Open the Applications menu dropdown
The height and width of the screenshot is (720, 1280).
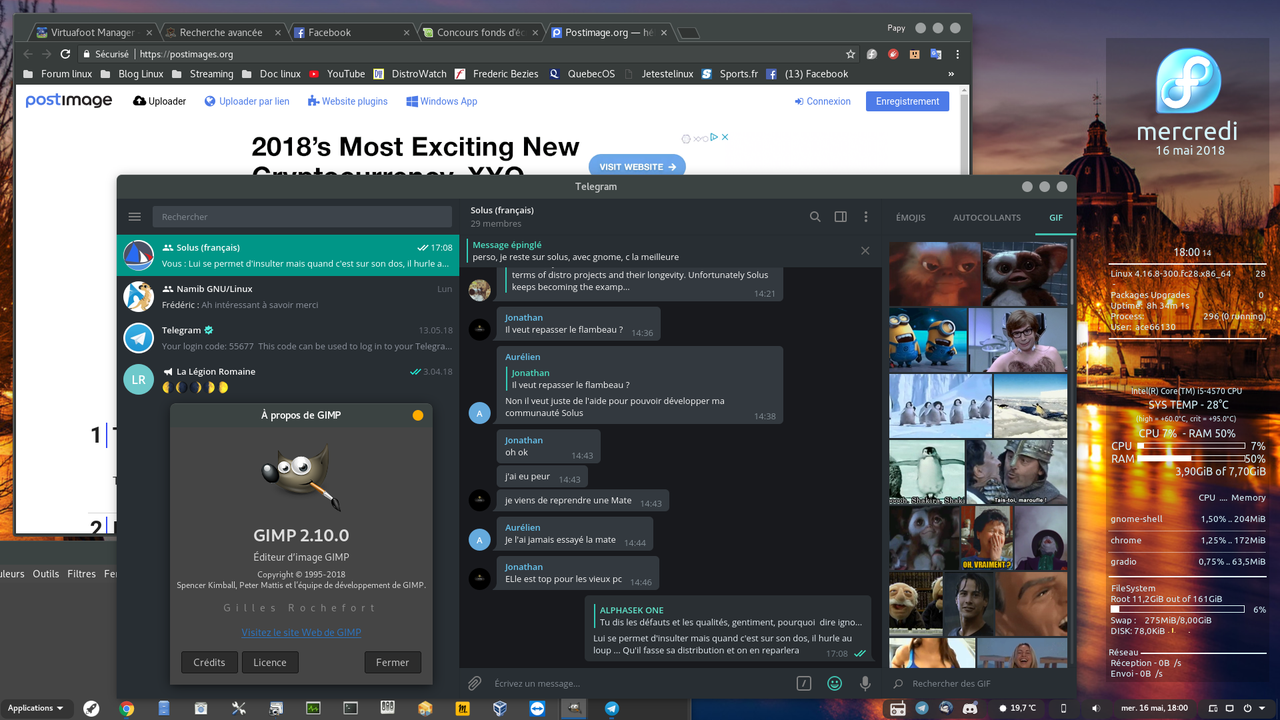[35, 708]
